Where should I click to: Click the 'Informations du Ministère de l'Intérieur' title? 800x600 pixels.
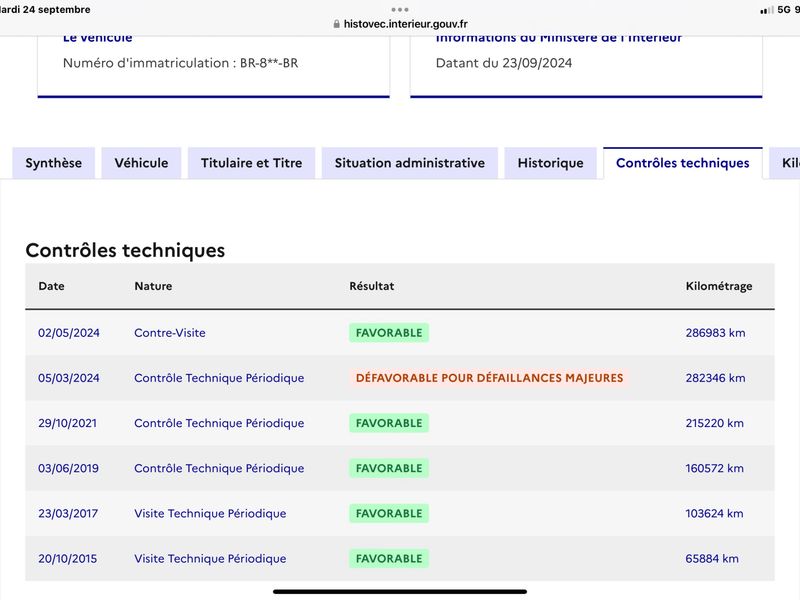tap(558, 39)
